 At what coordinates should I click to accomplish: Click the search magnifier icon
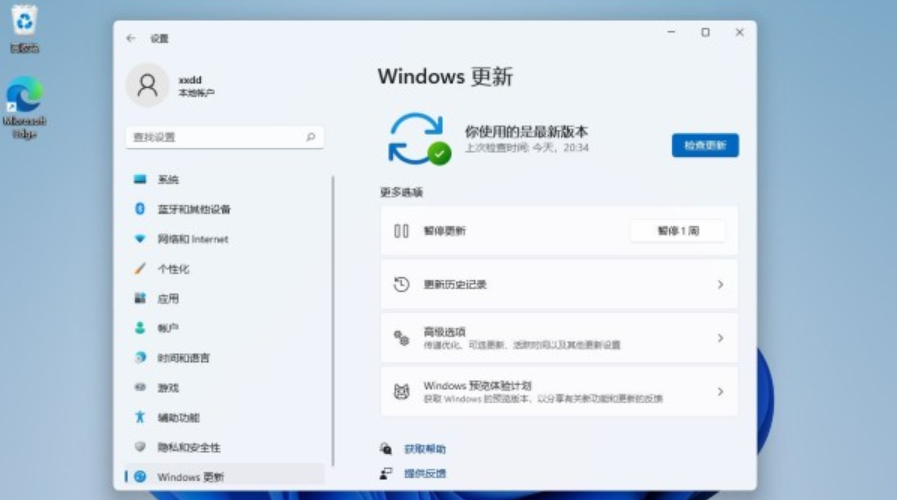tap(310, 137)
